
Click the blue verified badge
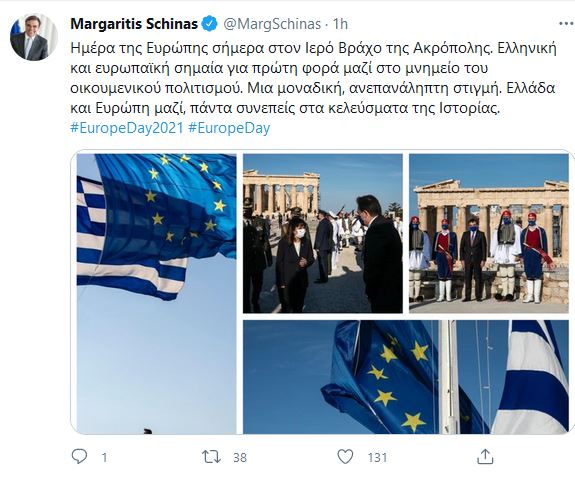[x=210, y=24]
